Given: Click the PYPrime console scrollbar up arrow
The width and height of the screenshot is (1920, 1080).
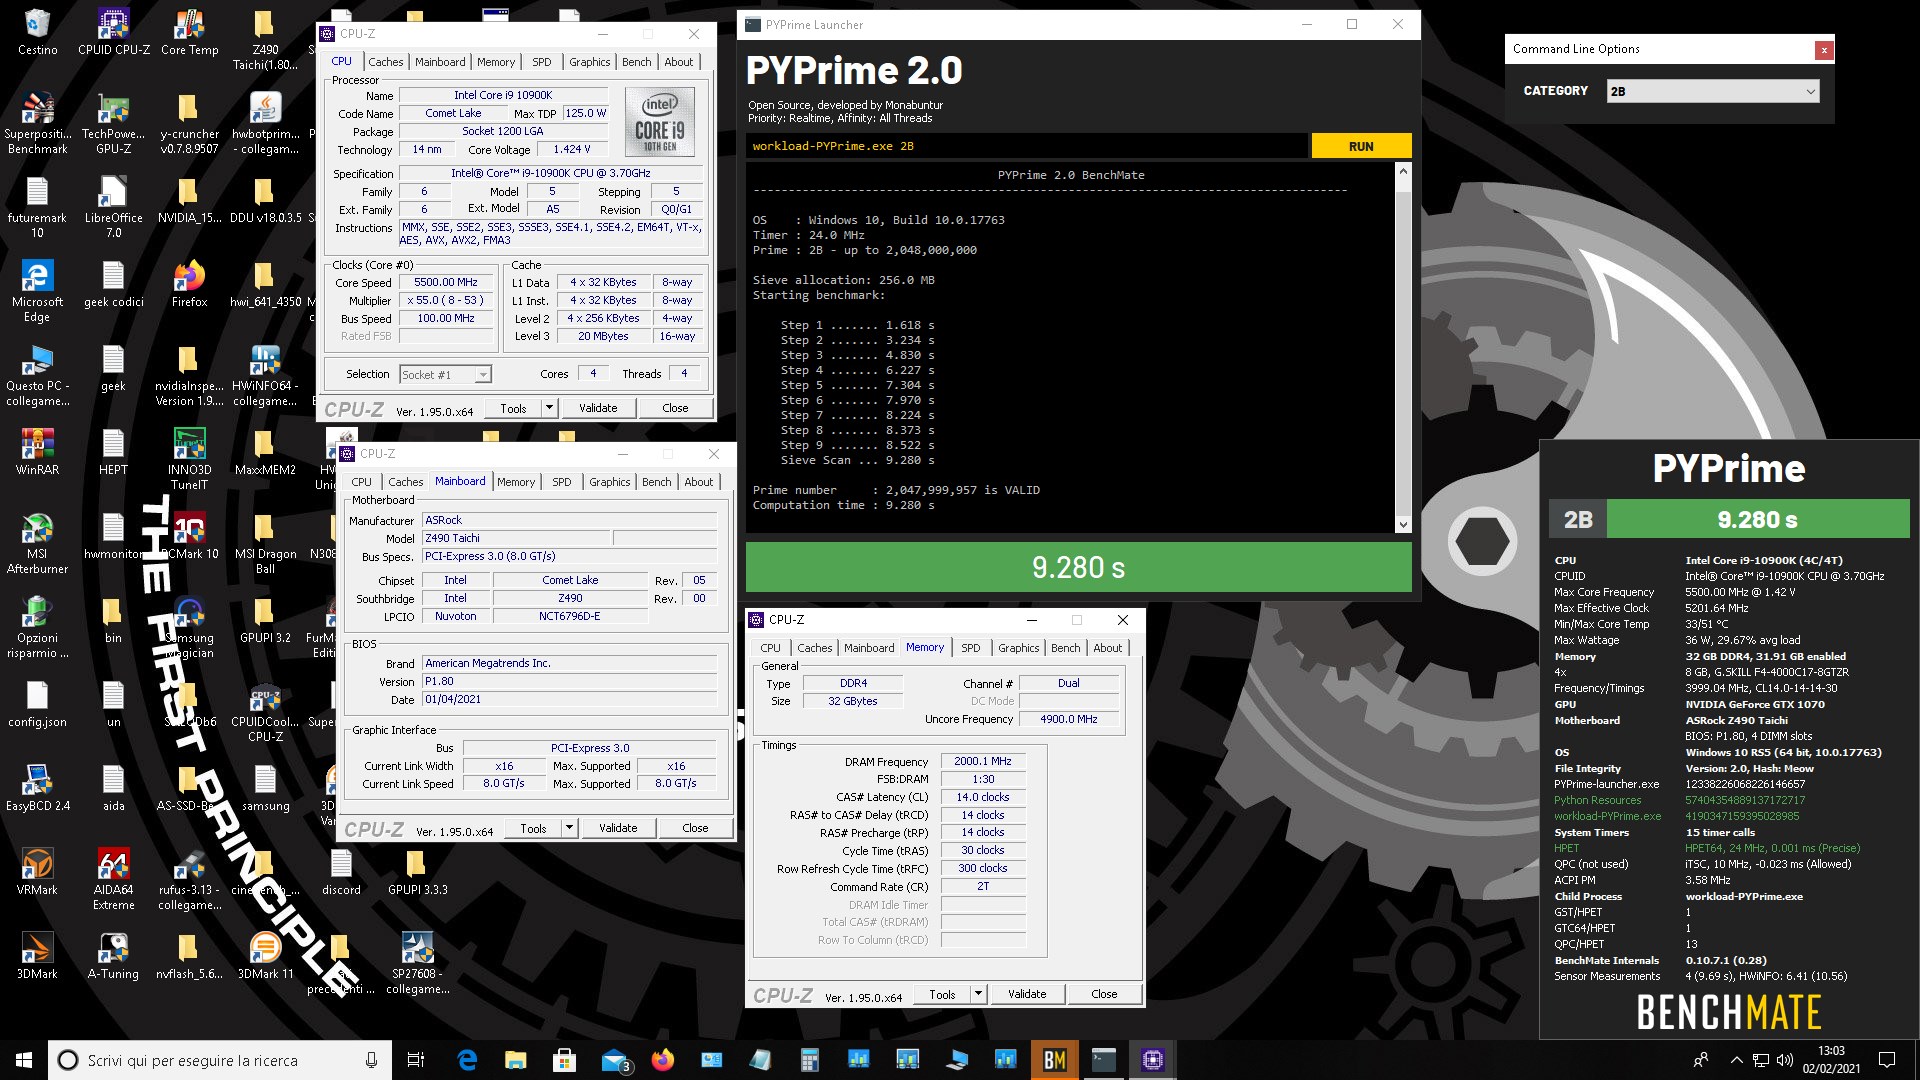Looking at the screenshot, I should tap(1403, 172).
